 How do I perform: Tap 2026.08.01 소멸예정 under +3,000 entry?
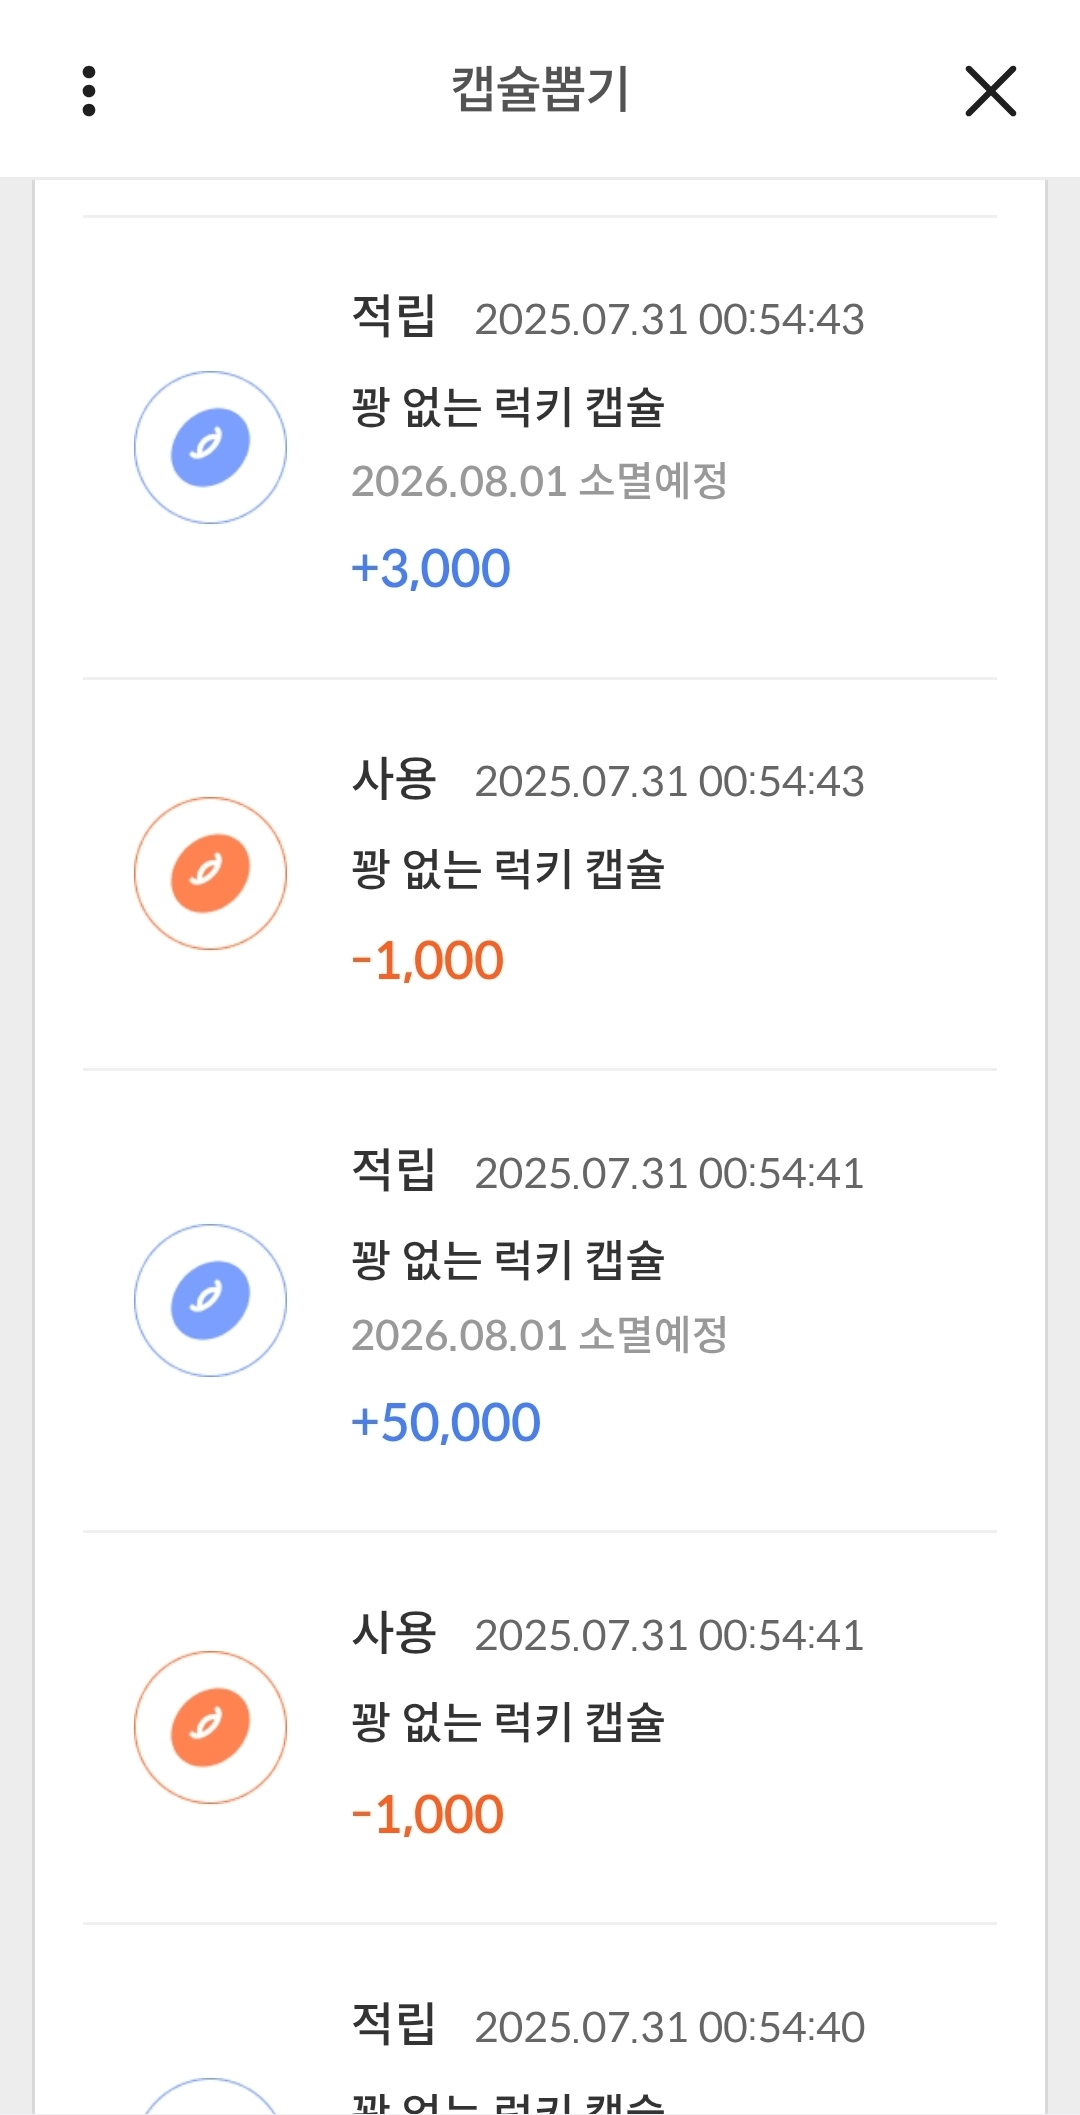539,481
